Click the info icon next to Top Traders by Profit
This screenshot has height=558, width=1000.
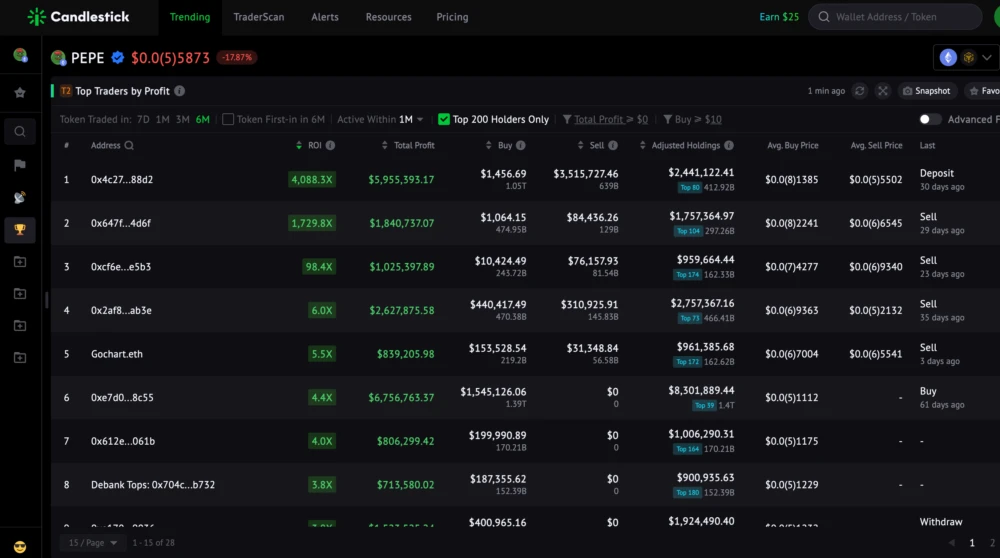click(180, 91)
